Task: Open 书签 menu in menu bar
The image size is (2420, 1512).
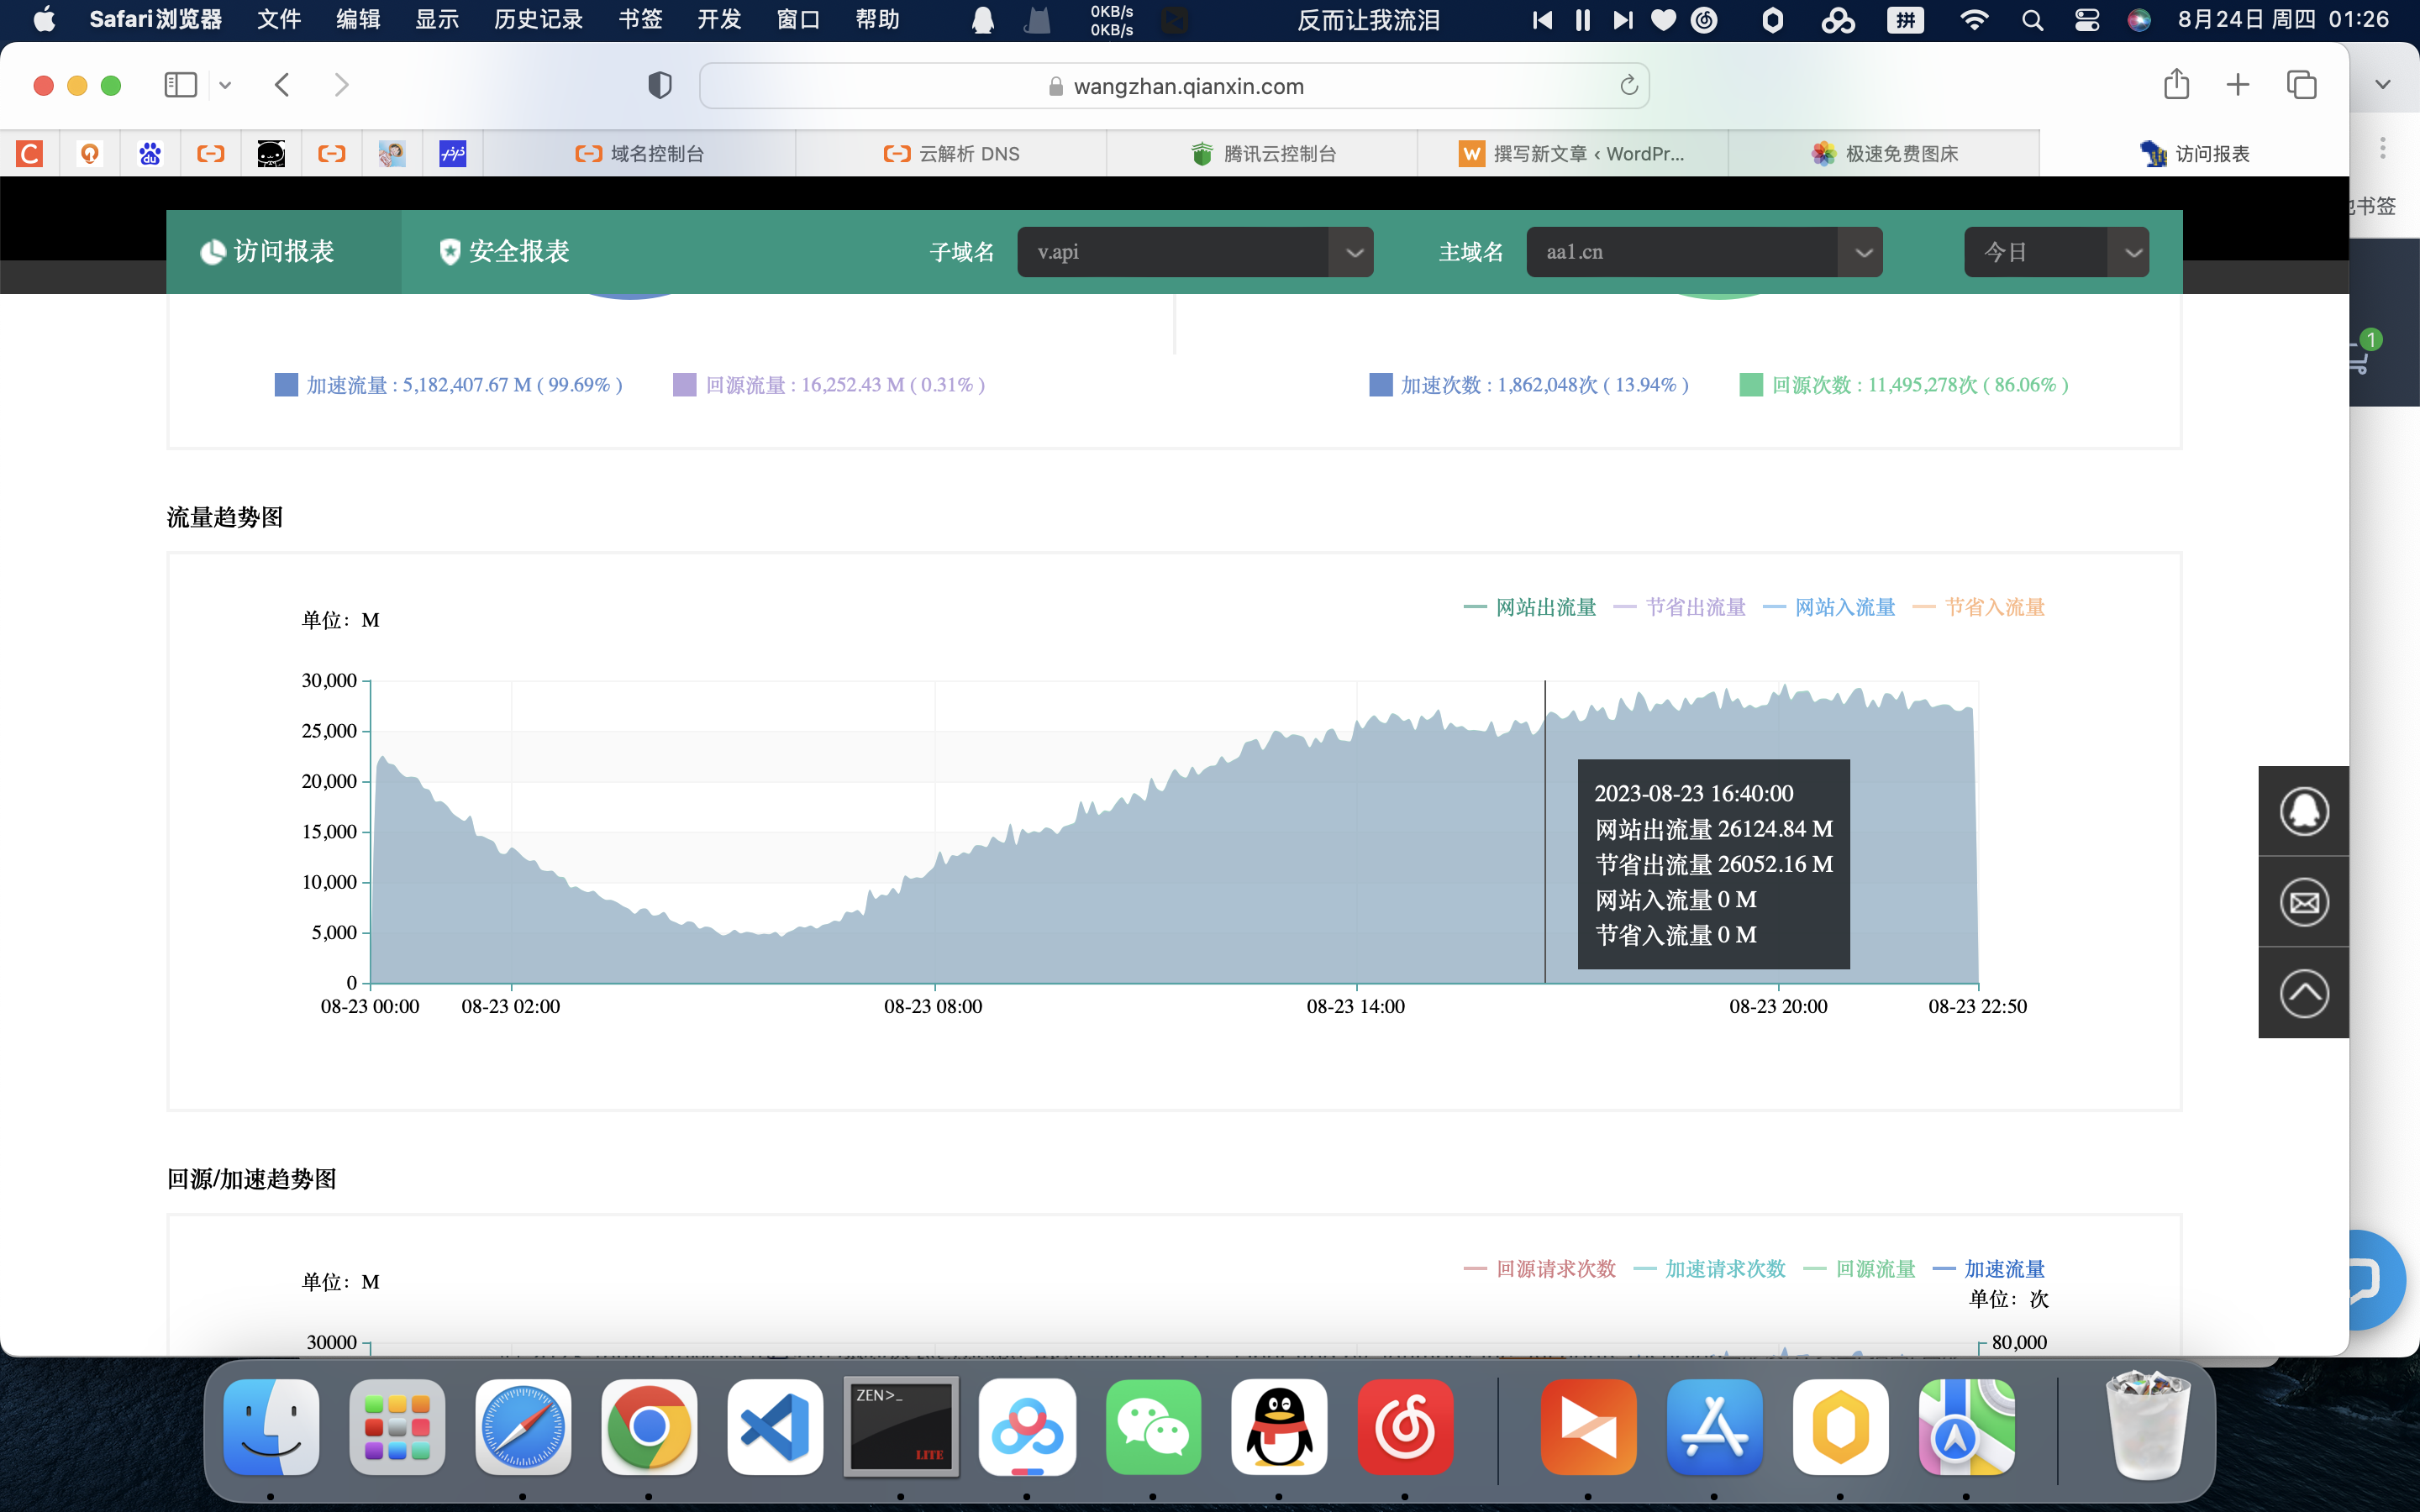Action: pyautogui.click(x=640, y=20)
